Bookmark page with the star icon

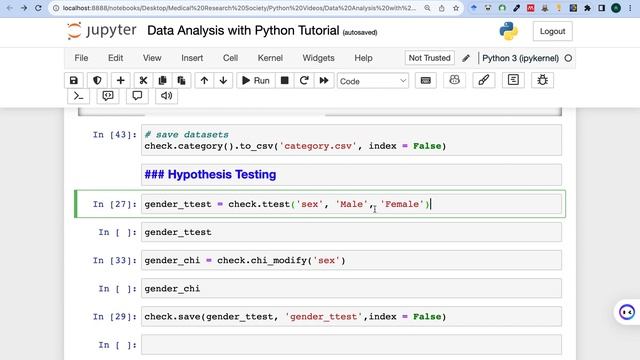click(x=456, y=8)
